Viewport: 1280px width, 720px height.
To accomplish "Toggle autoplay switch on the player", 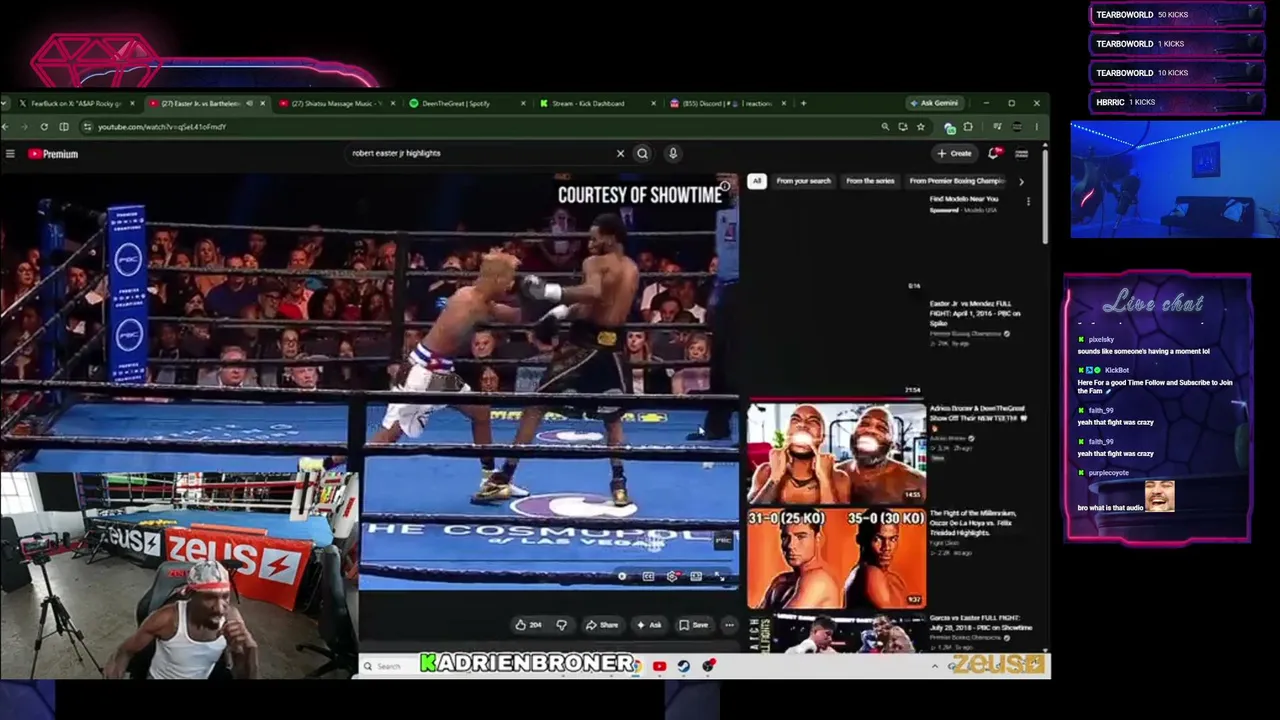I will [622, 577].
